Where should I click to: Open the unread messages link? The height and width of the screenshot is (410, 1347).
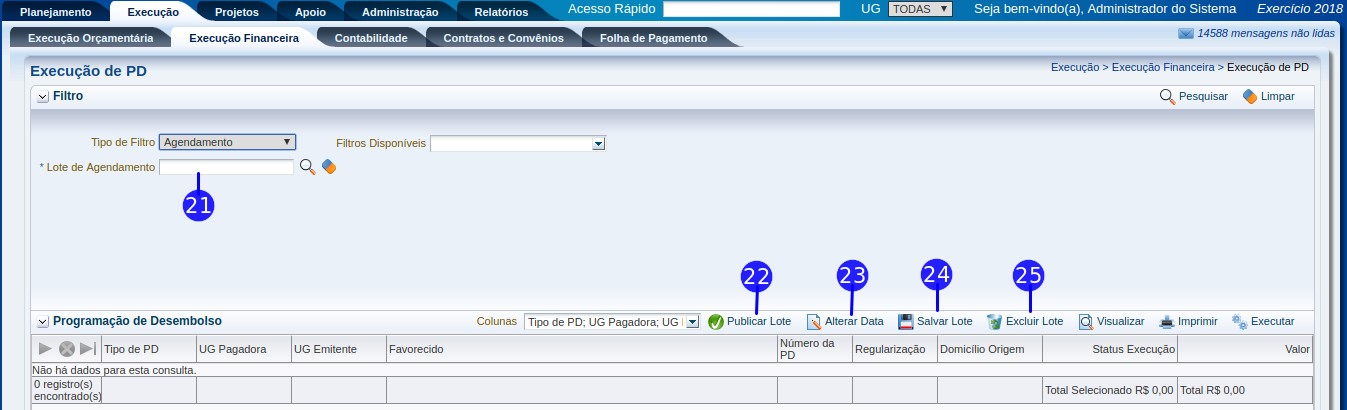click(1255, 33)
